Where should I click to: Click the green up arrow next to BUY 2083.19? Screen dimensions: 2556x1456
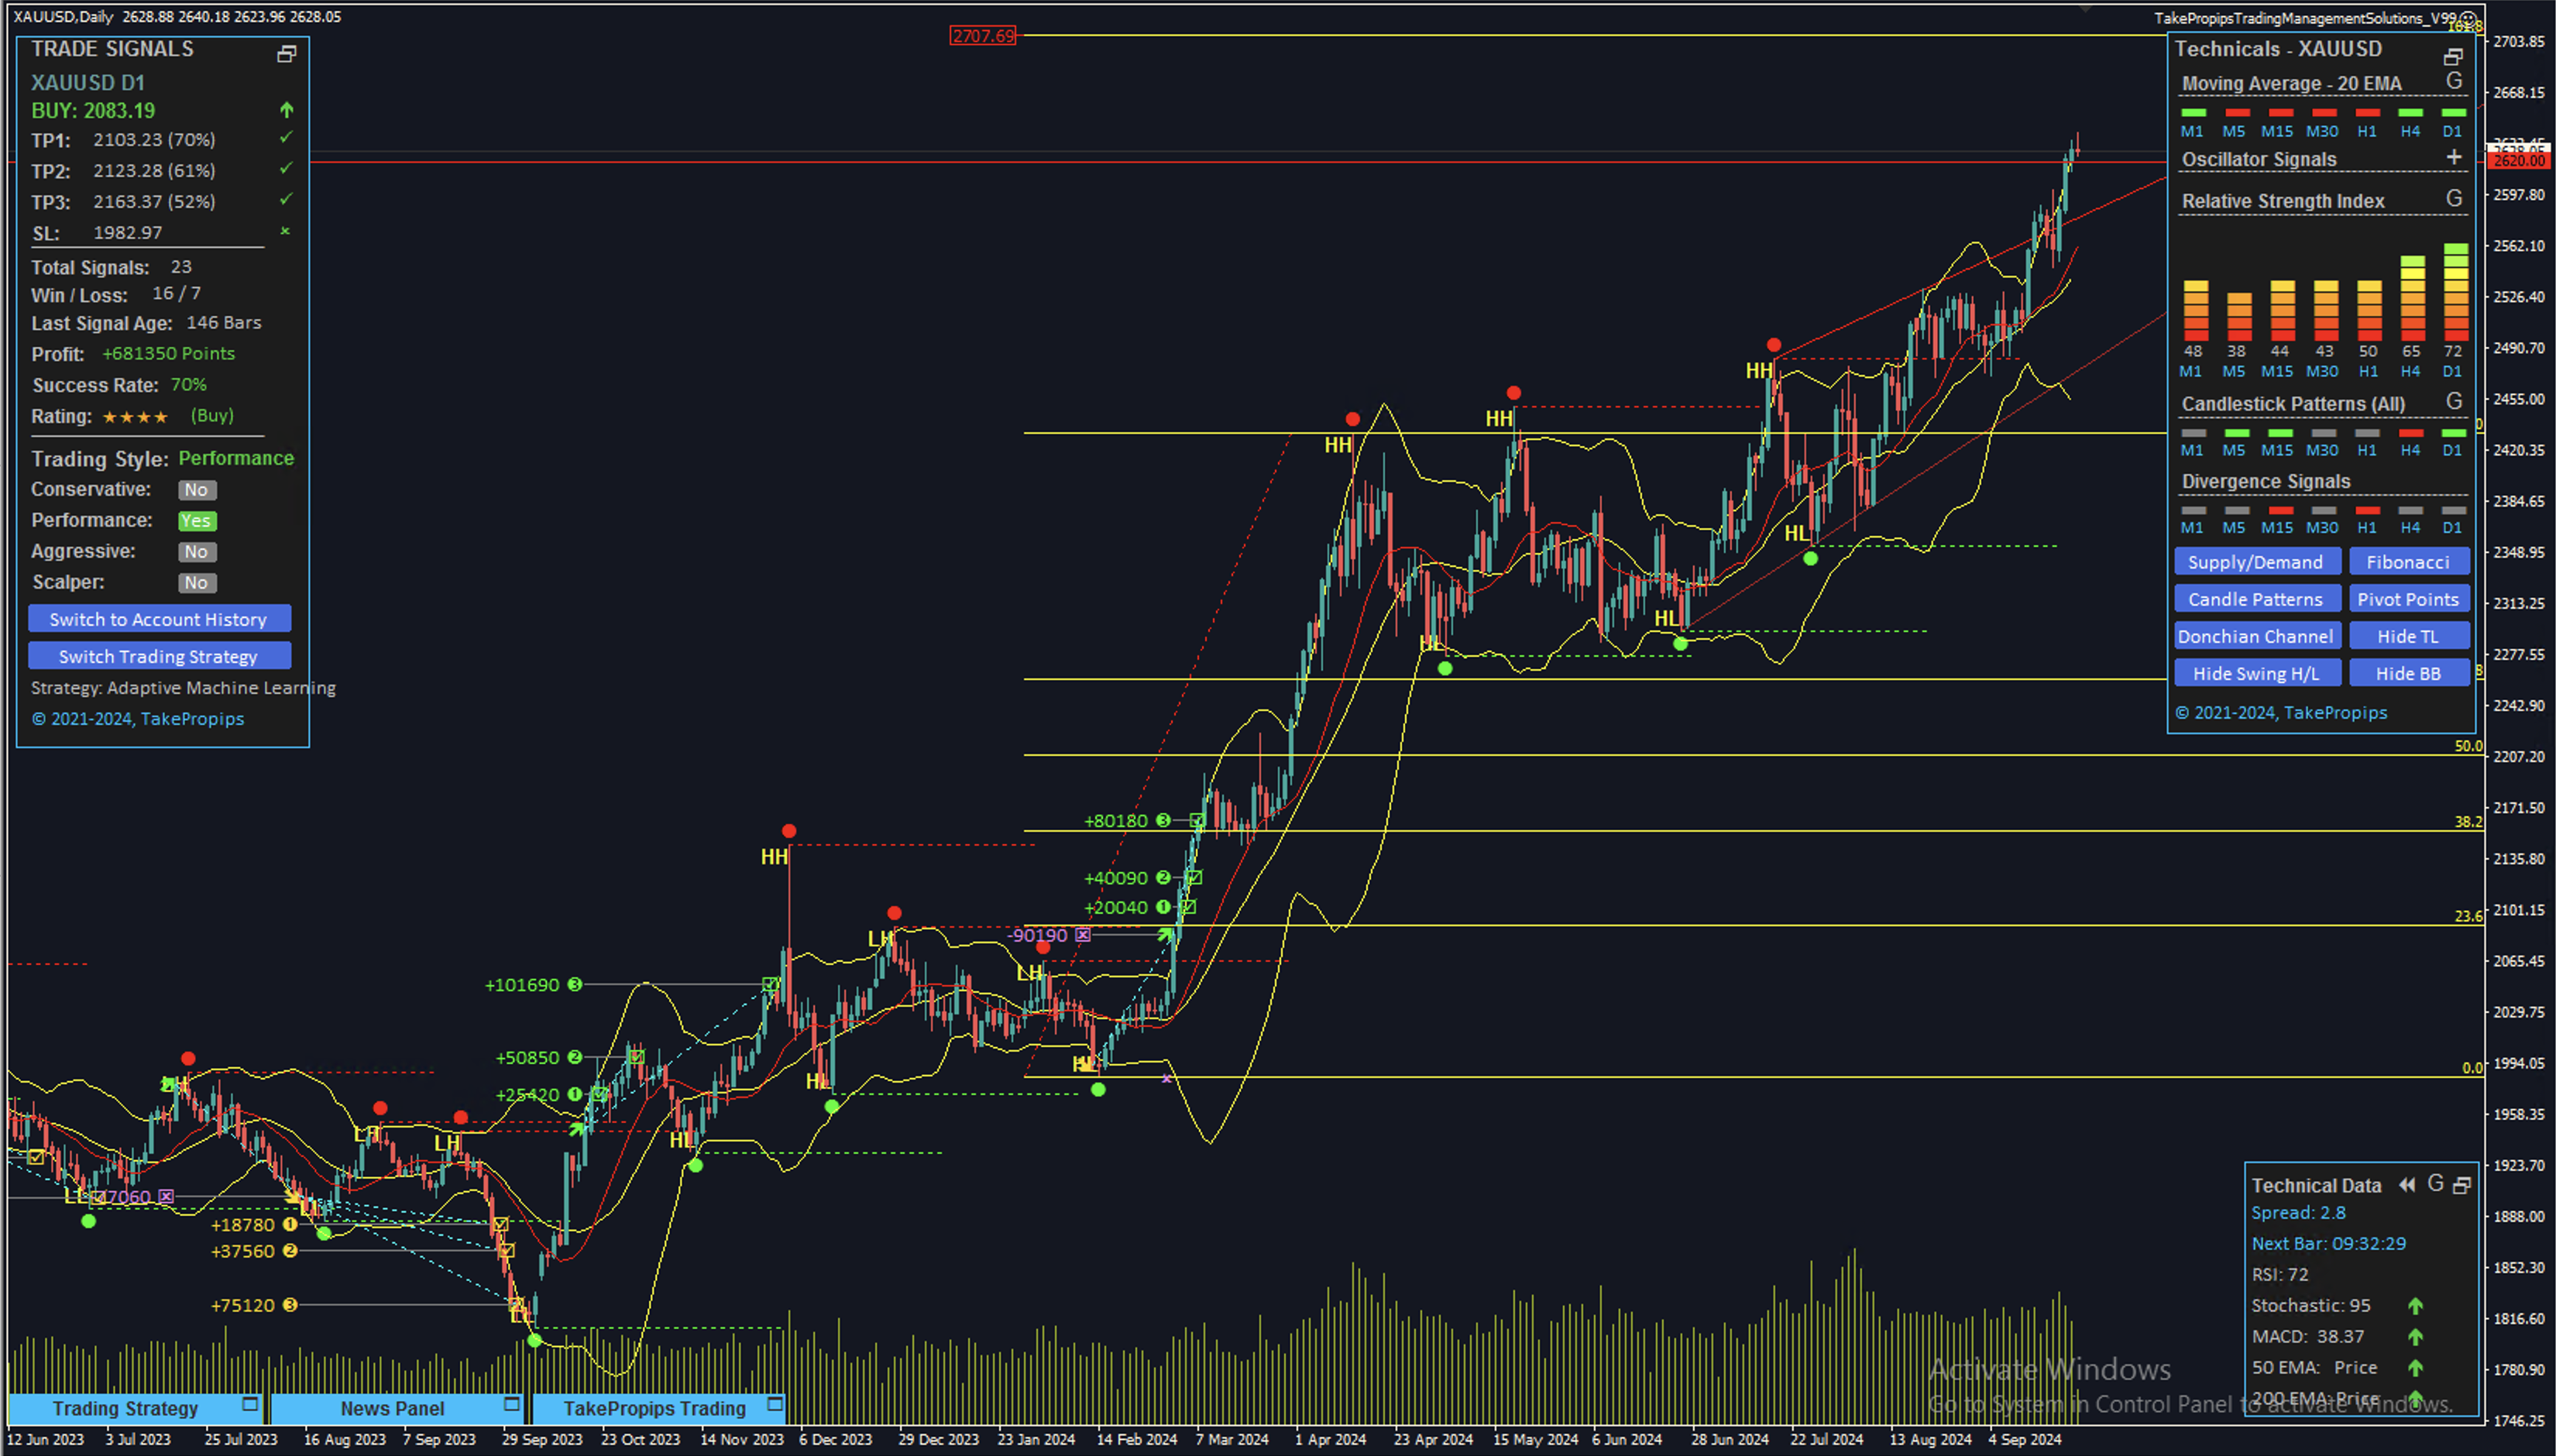[286, 110]
